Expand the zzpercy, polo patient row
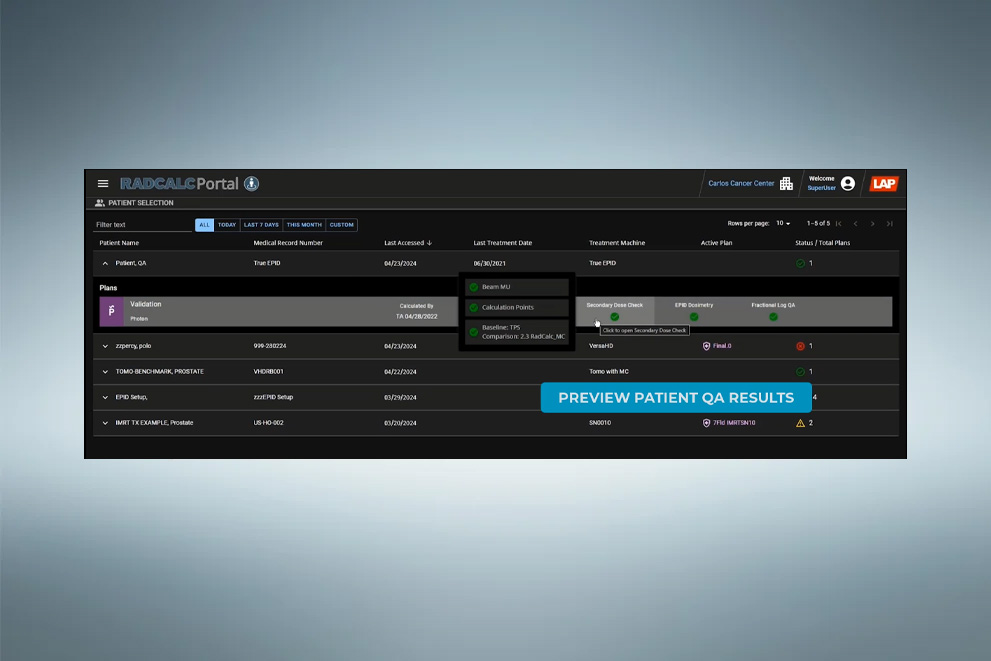Image resolution: width=991 pixels, height=661 pixels. 106,346
